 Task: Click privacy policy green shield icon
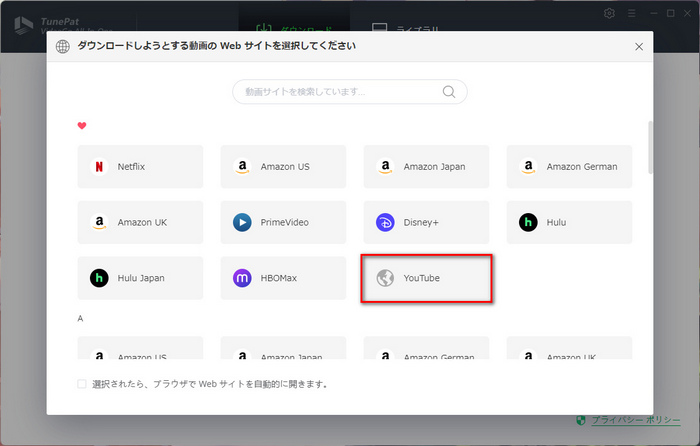pyautogui.click(x=580, y=420)
